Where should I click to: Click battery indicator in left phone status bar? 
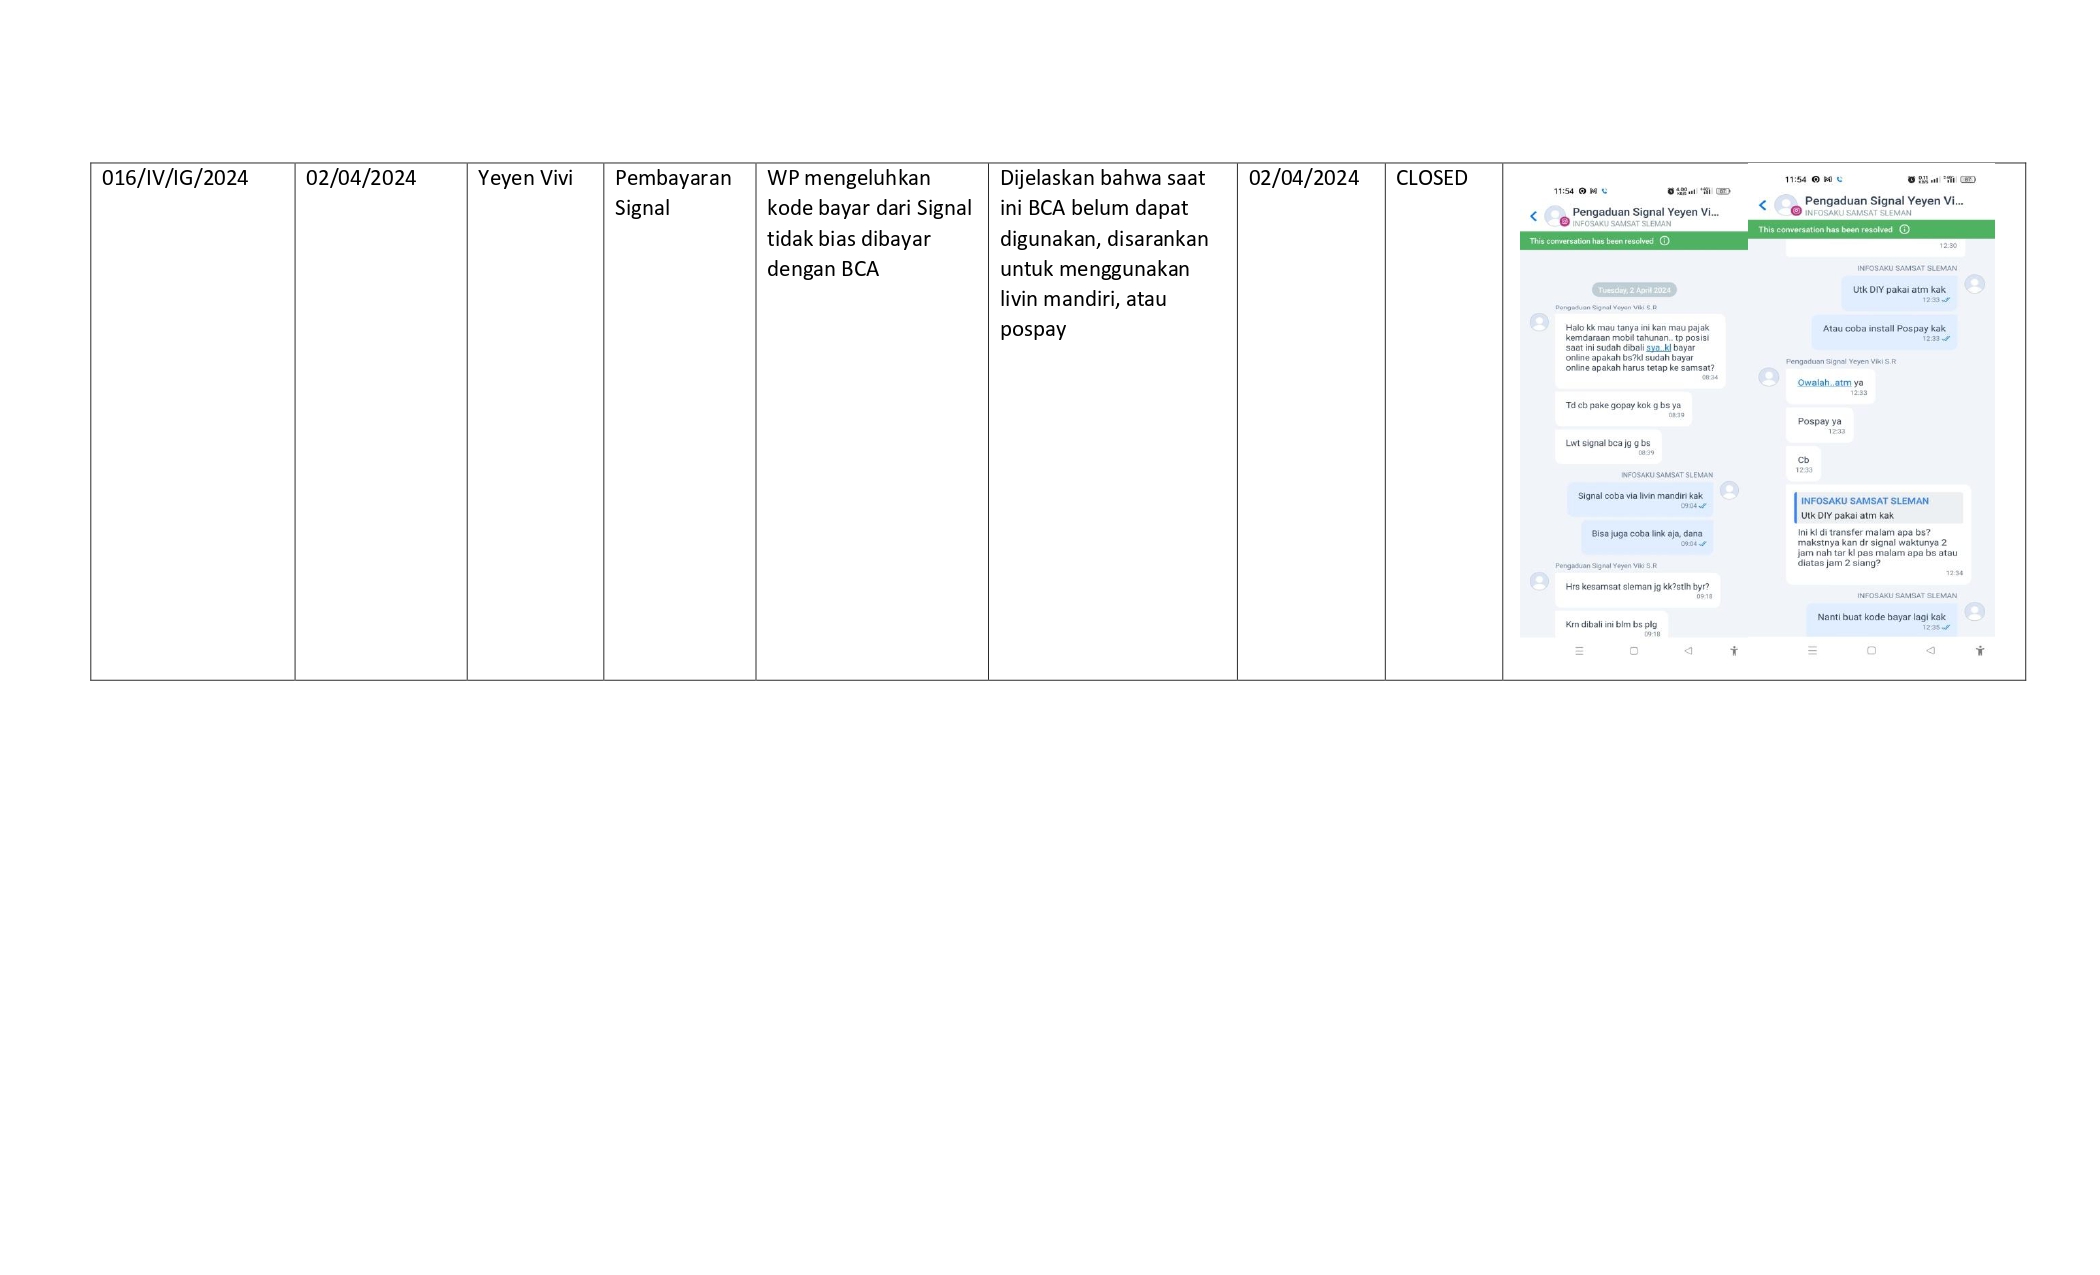[1724, 191]
